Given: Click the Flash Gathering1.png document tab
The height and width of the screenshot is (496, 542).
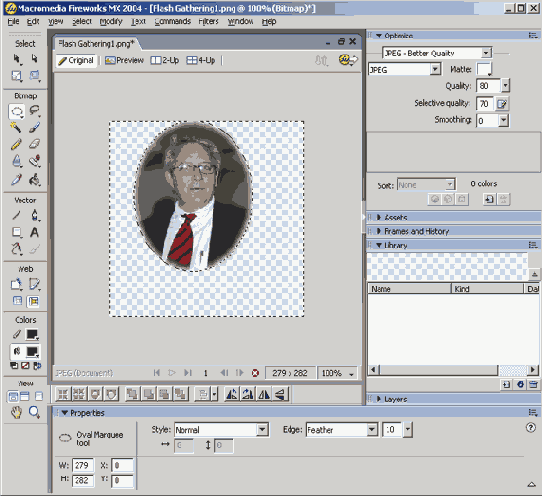Looking at the screenshot, I should (x=96, y=44).
